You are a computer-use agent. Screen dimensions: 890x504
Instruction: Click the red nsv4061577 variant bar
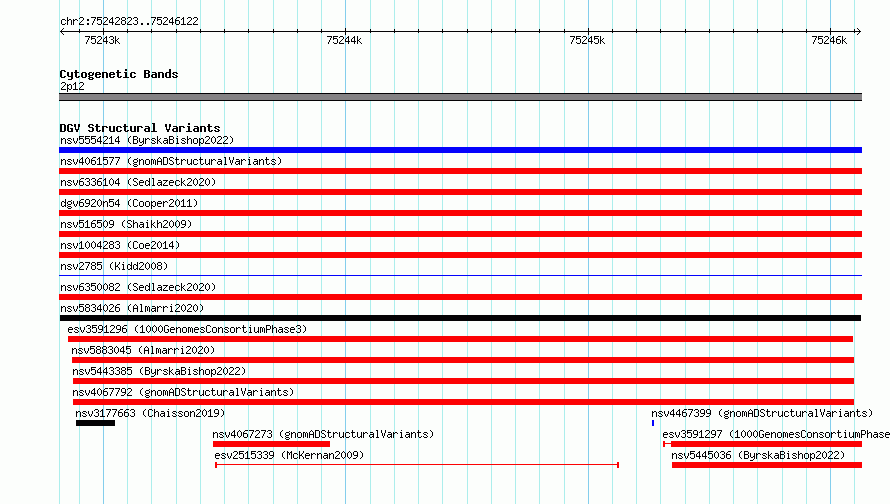click(460, 171)
